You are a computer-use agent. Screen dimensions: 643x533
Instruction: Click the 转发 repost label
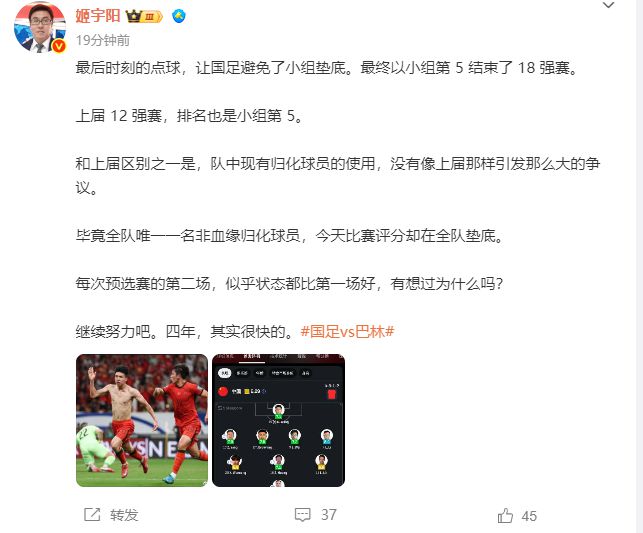coord(124,515)
